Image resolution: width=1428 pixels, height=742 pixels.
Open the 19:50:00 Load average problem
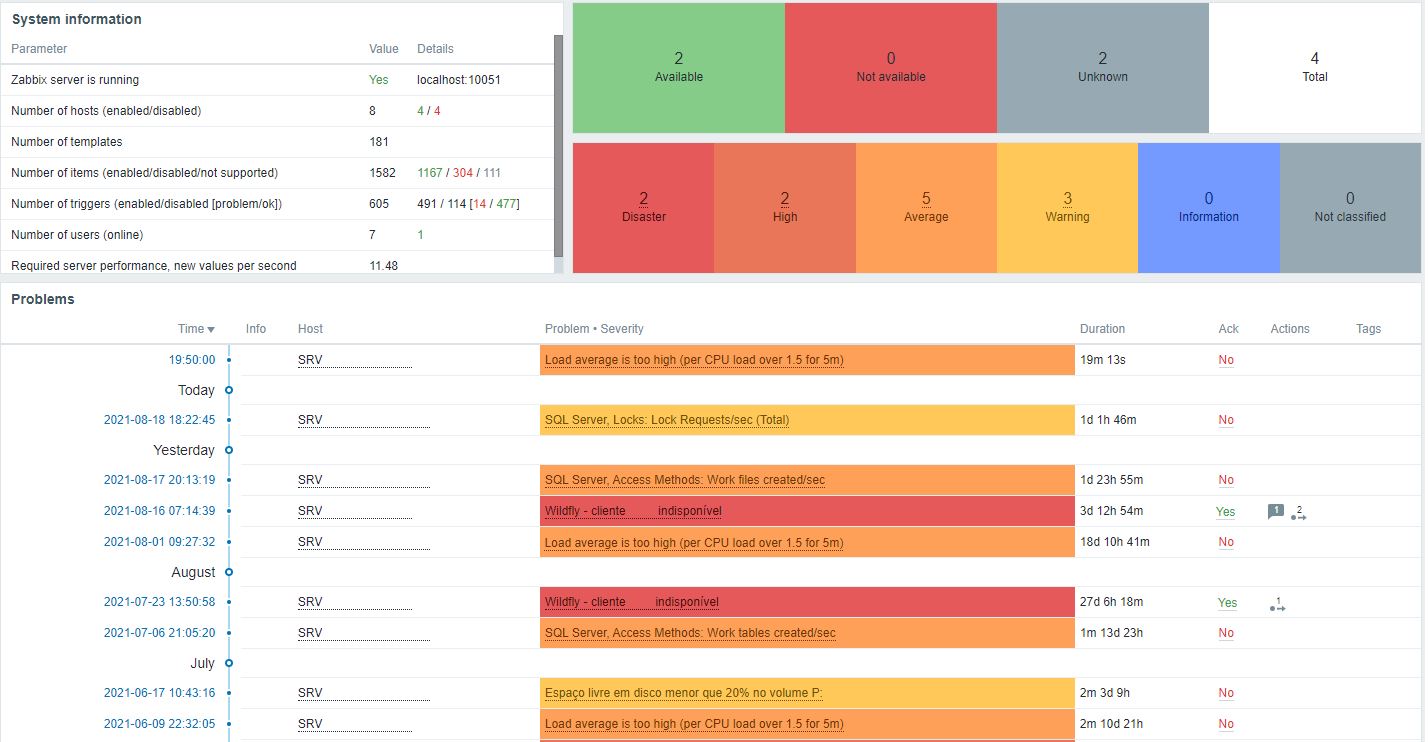694,360
